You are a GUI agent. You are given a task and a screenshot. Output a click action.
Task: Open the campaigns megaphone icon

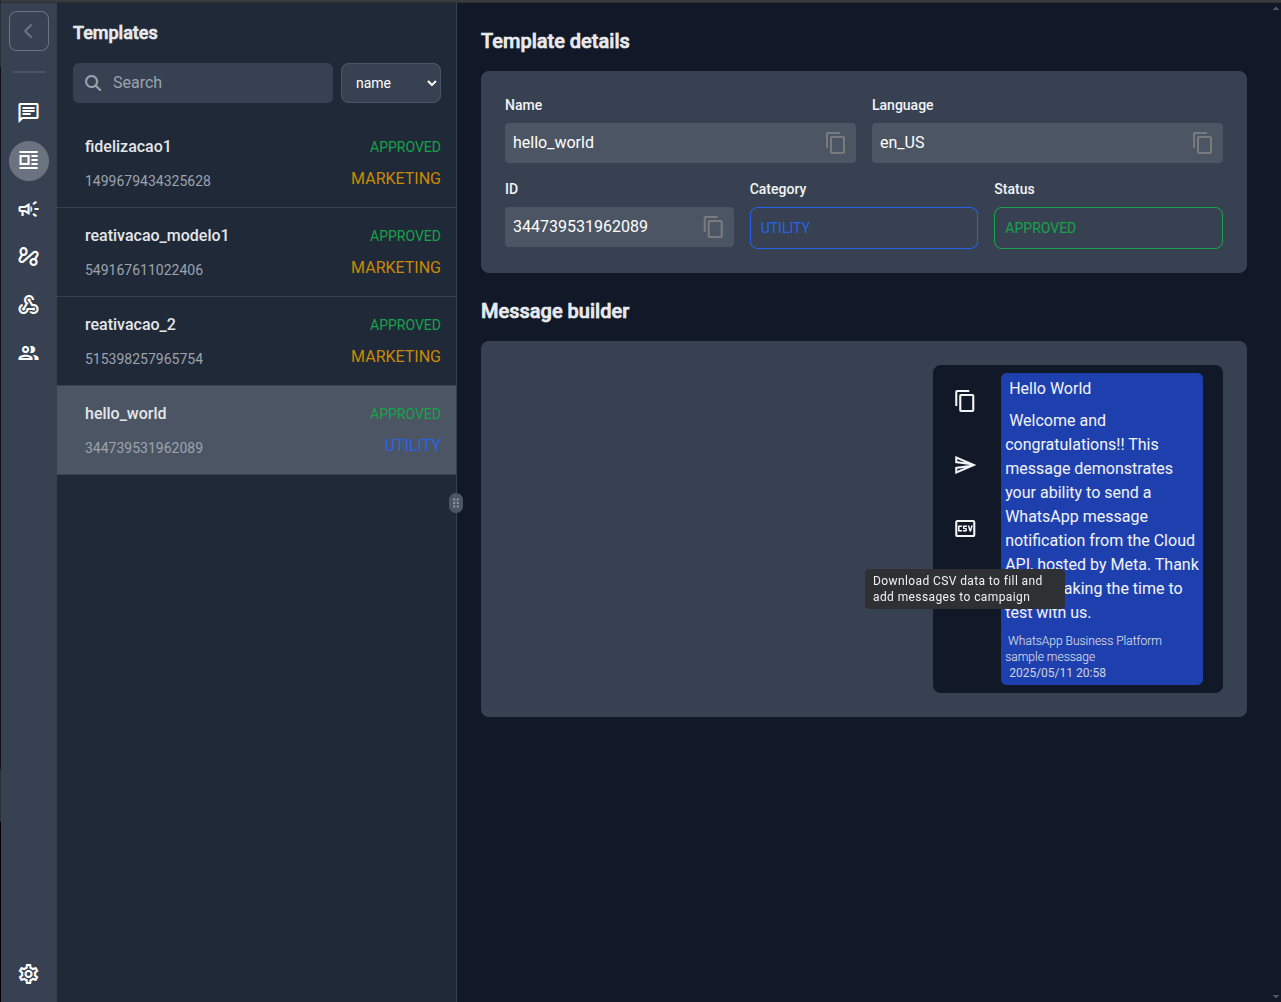click(29, 209)
